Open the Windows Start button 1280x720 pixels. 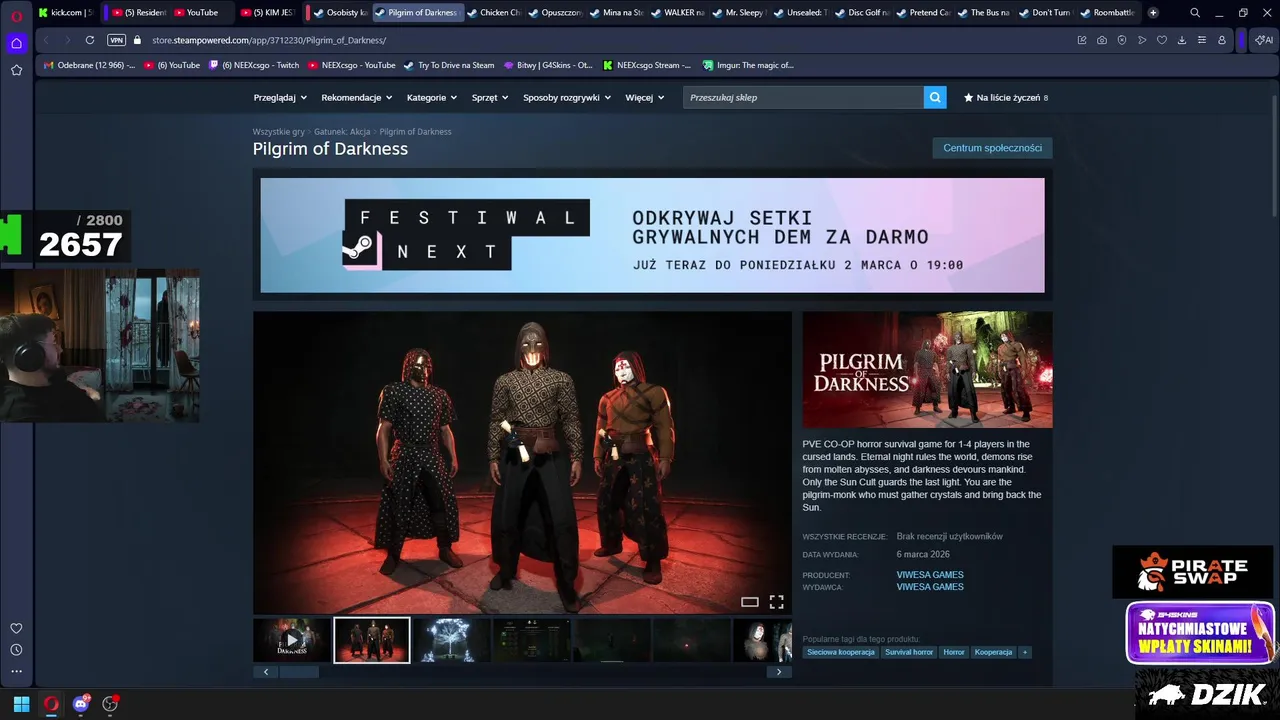[21, 704]
